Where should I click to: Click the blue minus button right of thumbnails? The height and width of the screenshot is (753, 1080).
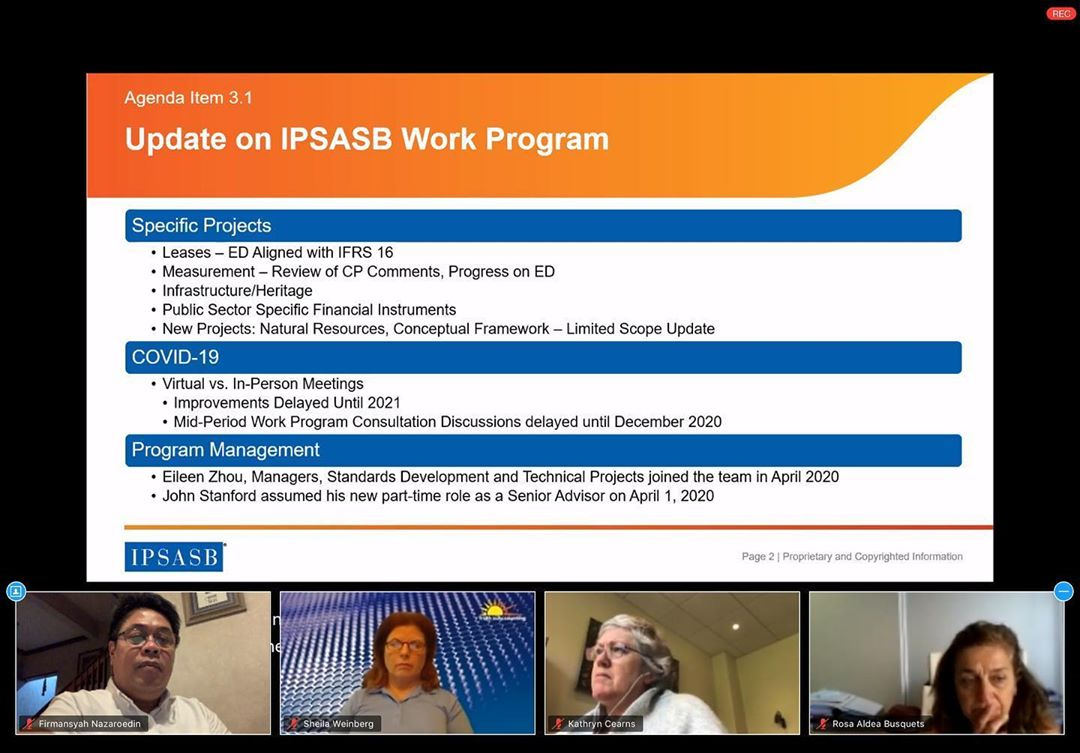1063,591
